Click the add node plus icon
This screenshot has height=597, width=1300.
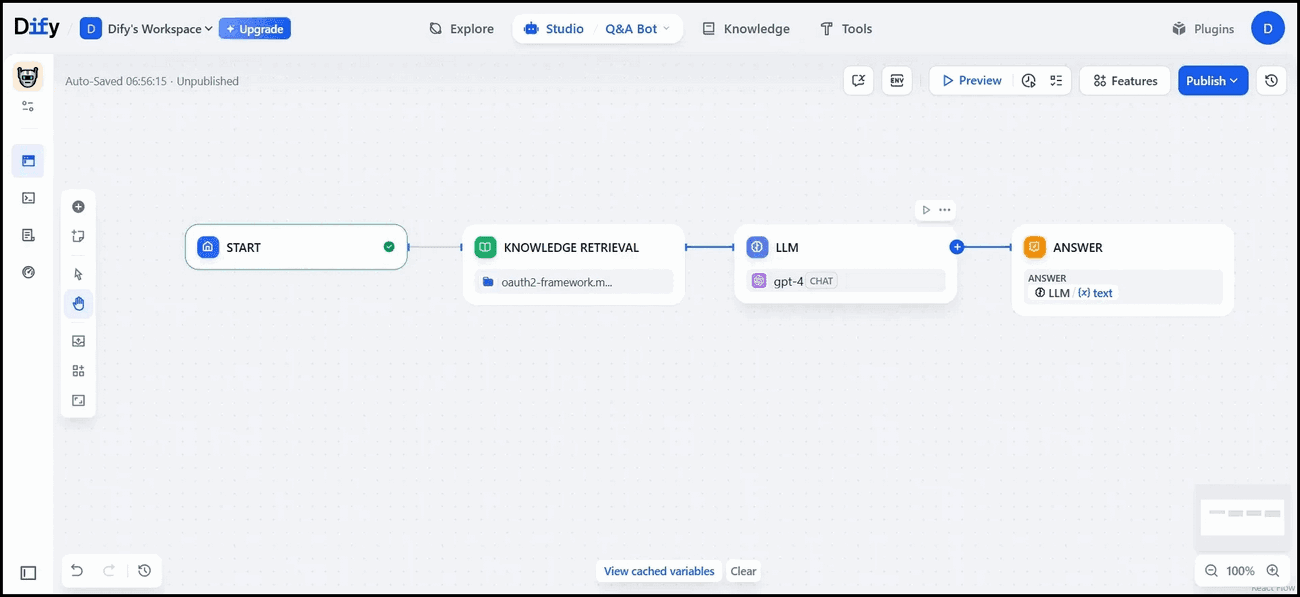tap(78, 207)
